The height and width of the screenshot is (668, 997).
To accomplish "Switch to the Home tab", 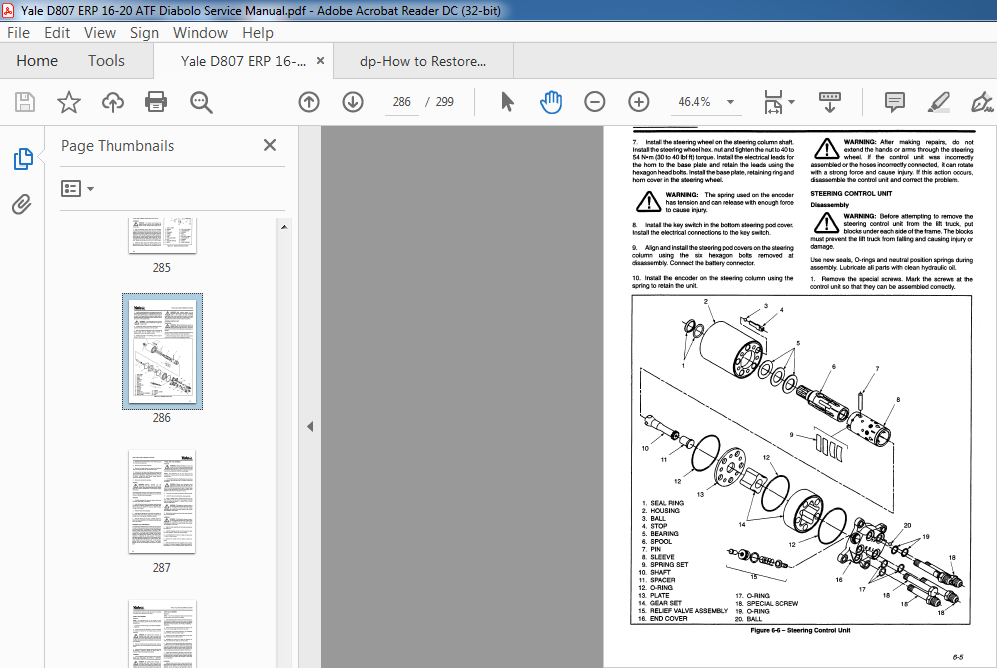I will (37, 61).
